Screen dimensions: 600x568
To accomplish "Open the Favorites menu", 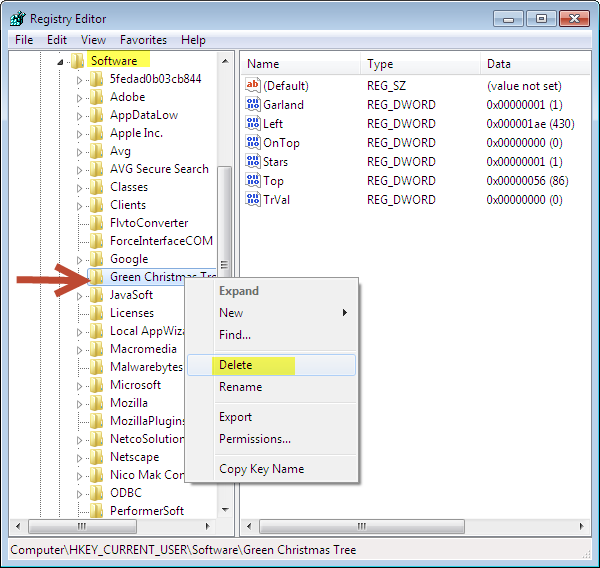I will click(143, 40).
